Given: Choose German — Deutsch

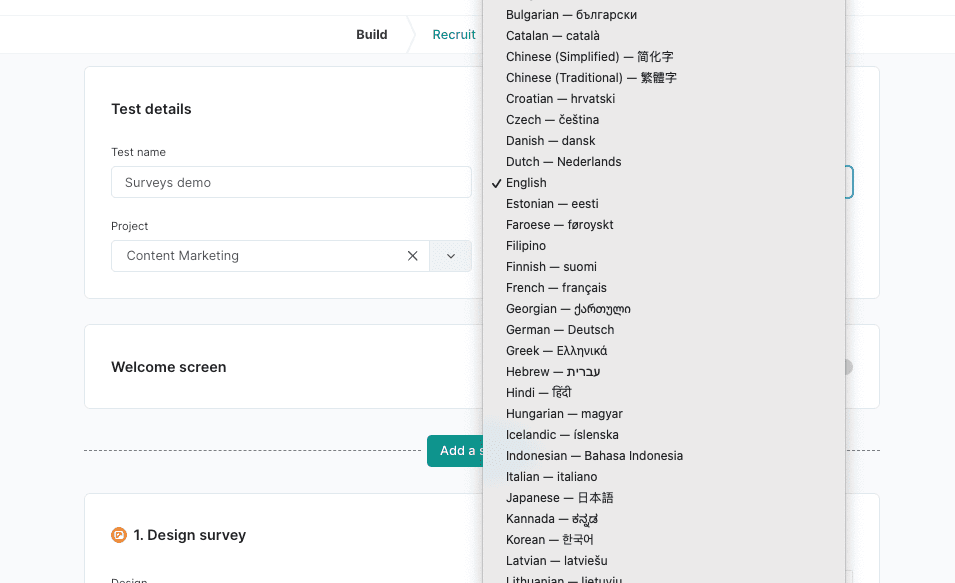Looking at the screenshot, I should (559, 329).
